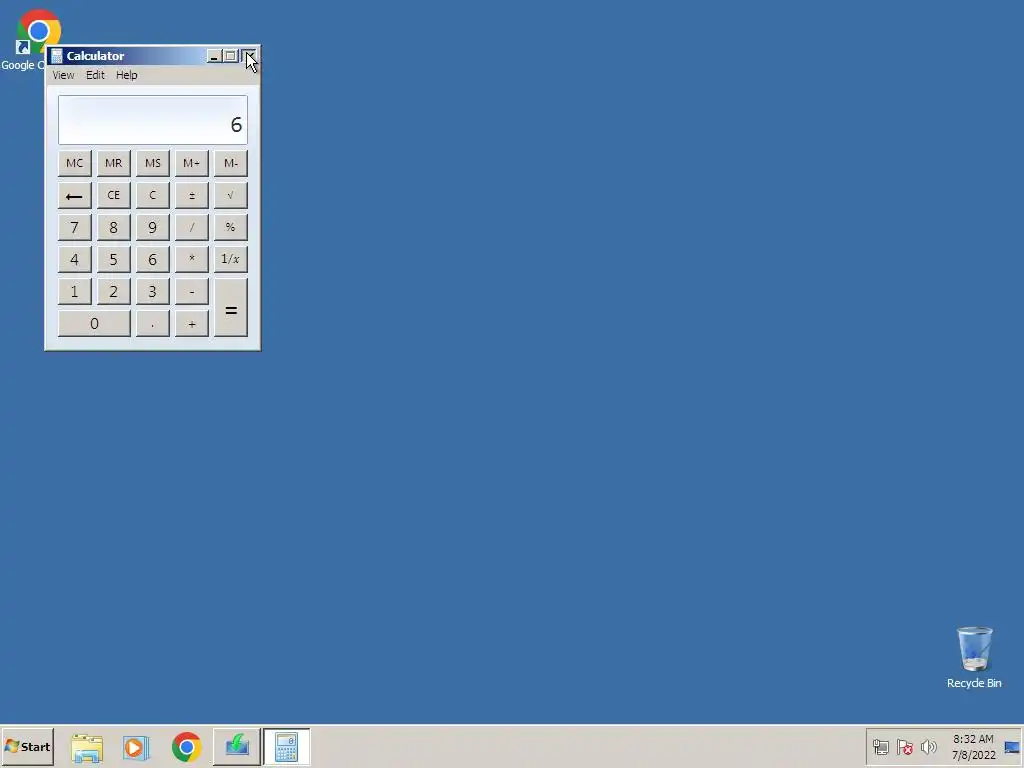Click the digit 3 key

pos(153,291)
